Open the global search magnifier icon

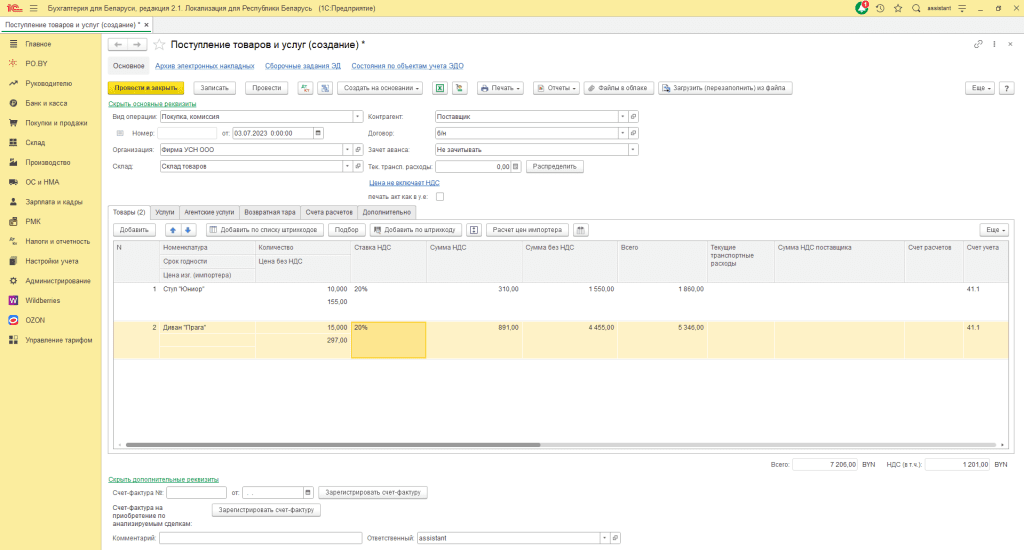click(x=916, y=8)
